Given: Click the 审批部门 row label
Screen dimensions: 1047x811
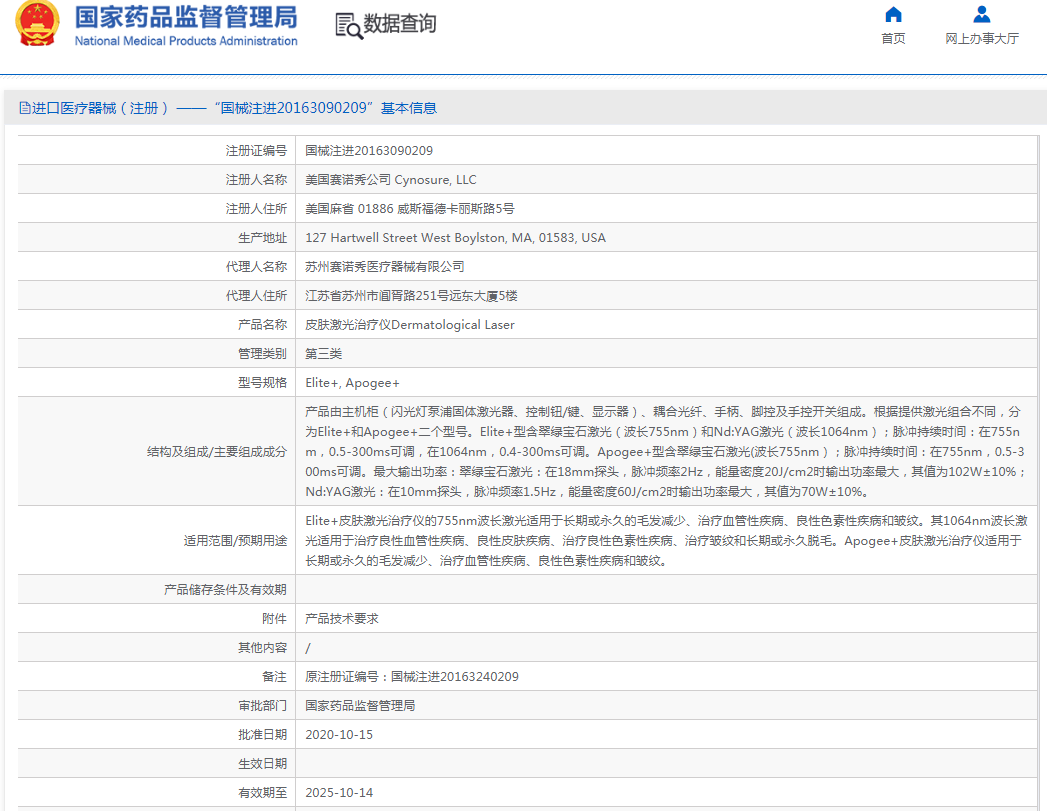Looking at the screenshot, I should click(x=262, y=706).
